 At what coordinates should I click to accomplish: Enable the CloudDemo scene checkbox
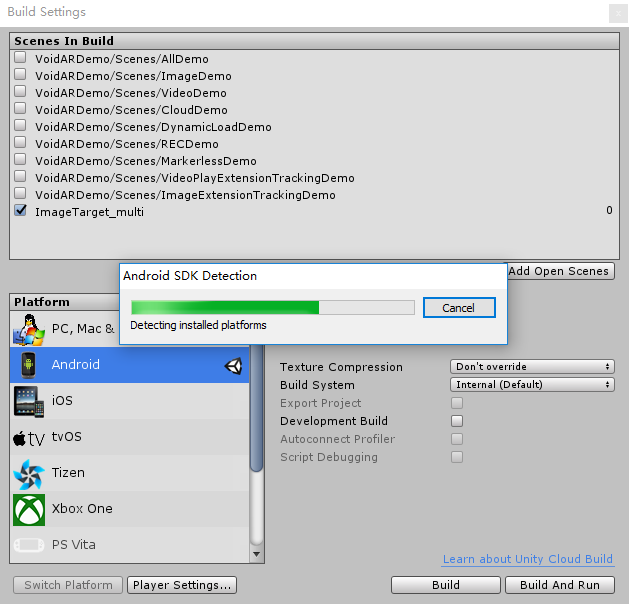click(20, 108)
